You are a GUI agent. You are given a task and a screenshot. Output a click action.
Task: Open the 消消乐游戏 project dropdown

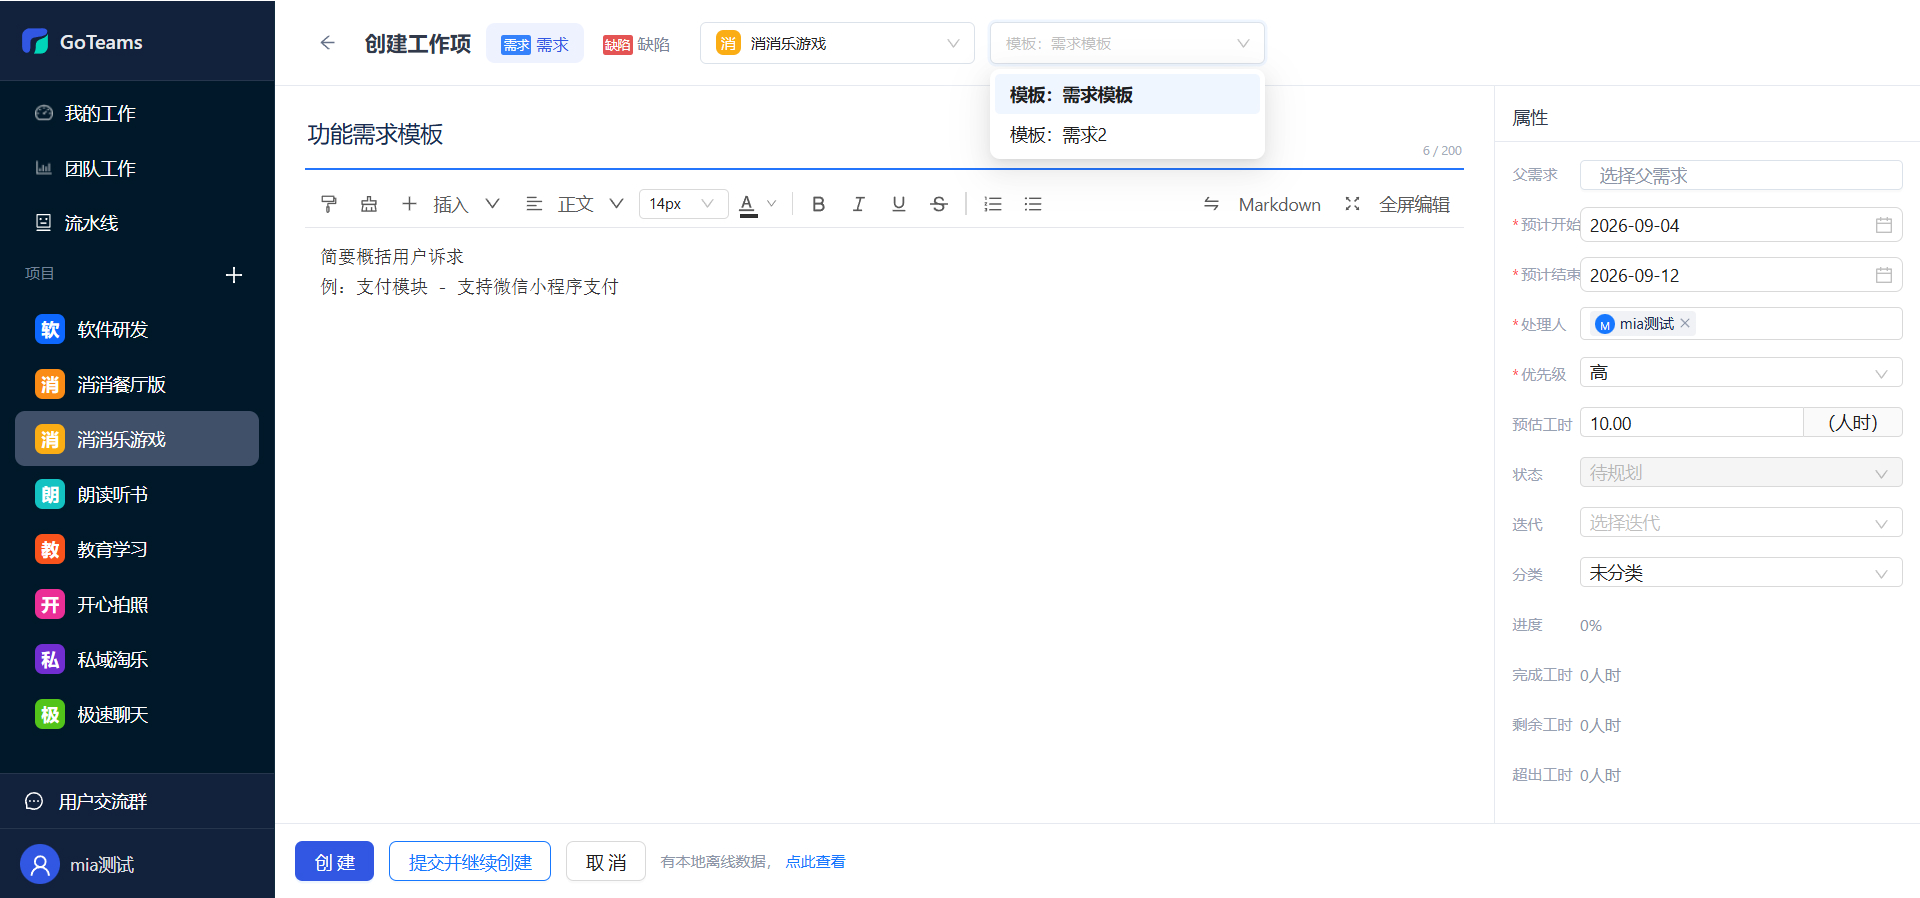coord(837,43)
